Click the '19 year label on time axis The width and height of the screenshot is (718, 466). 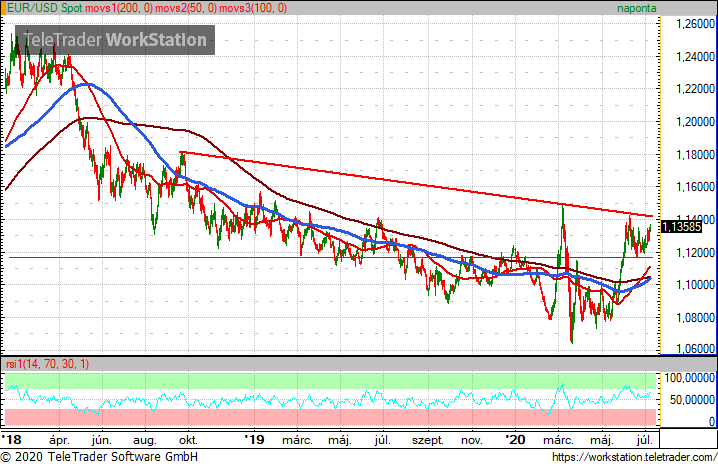(254, 440)
